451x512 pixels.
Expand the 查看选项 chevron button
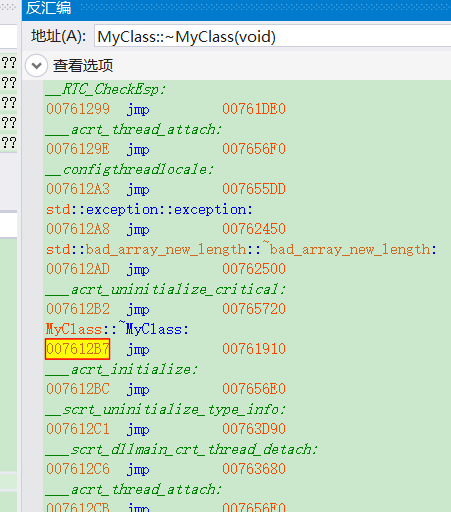click(36, 66)
